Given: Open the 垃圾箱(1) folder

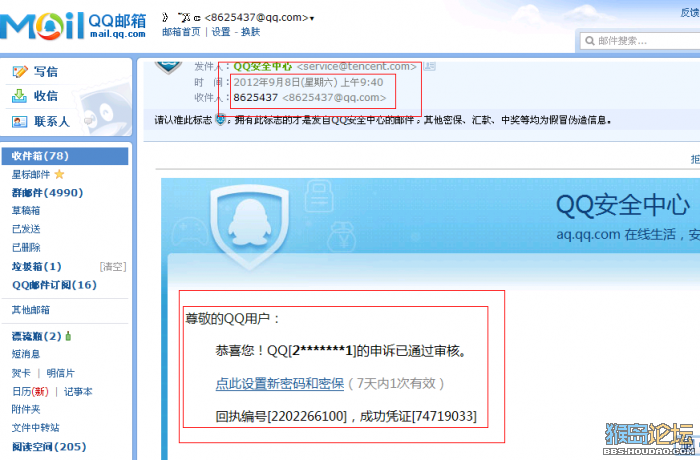Looking at the screenshot, I should (37, 267).
